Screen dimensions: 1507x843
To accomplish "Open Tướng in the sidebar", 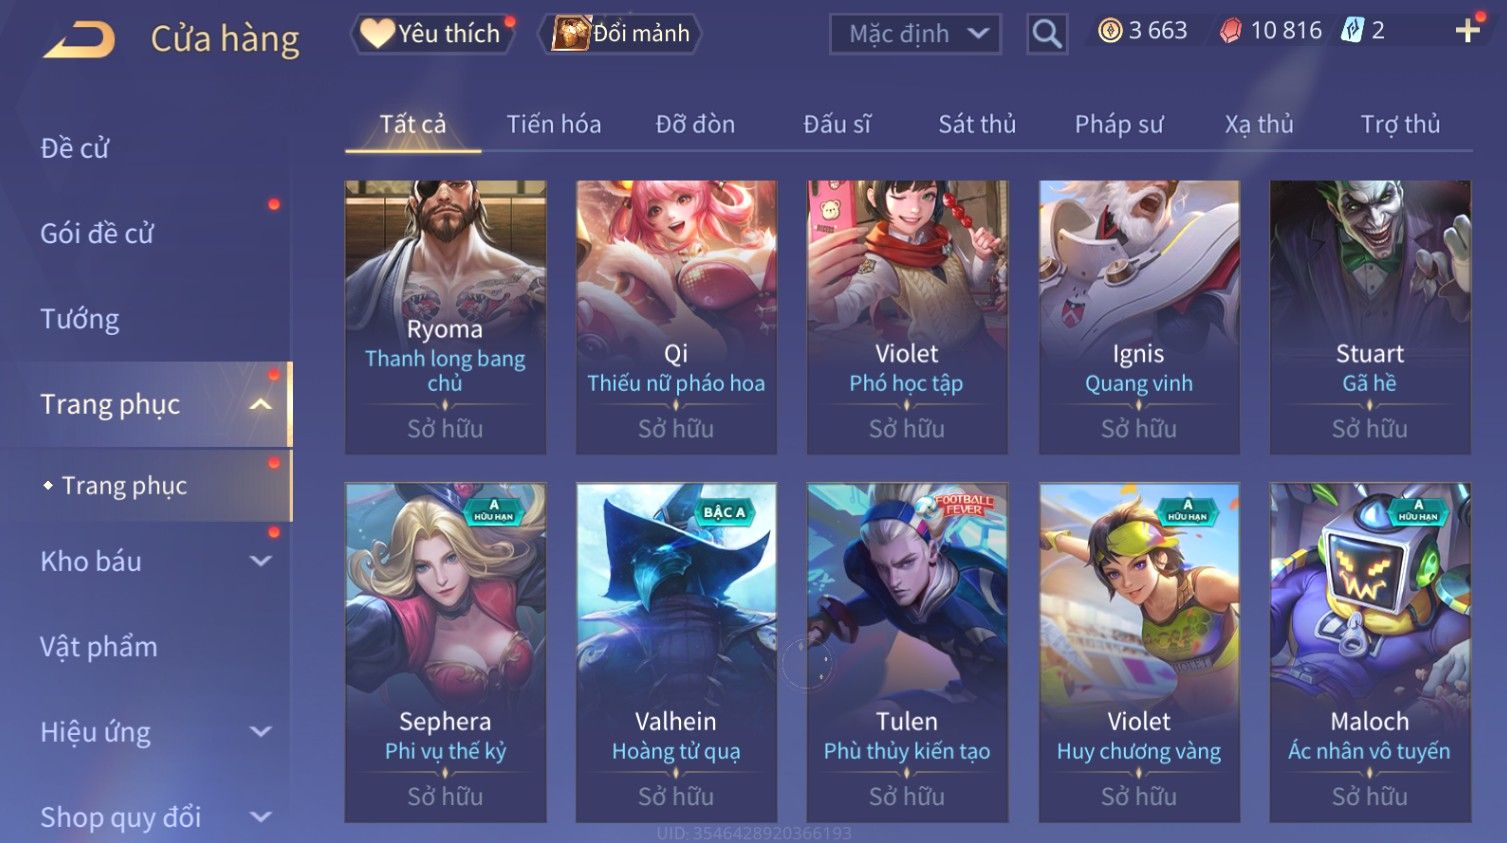I will [x=80, y=319].
